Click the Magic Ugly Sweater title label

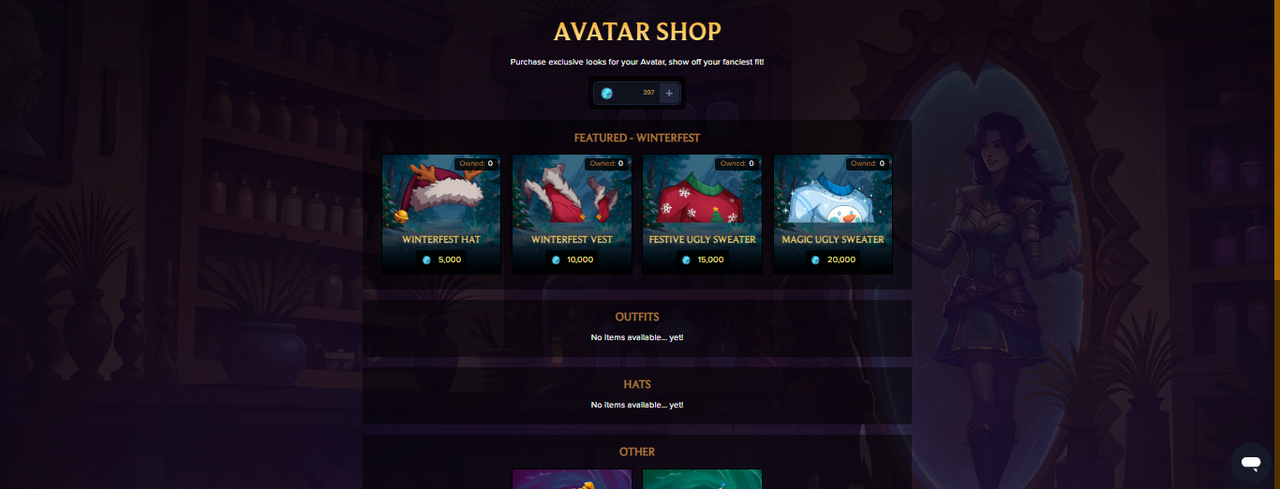point(833,240)
